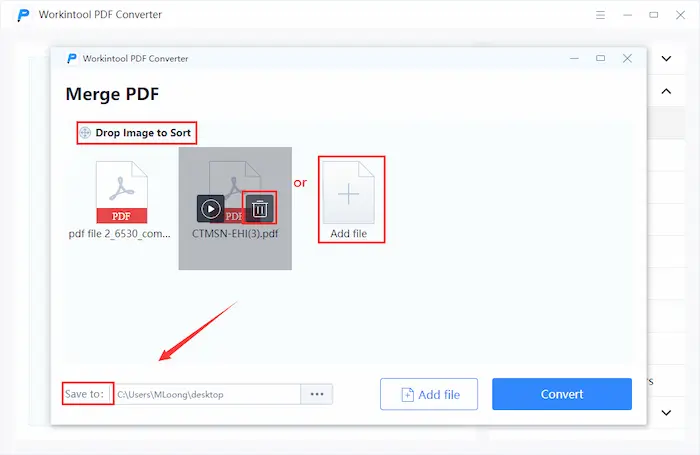Screen dimensions: 700x455
Task: Open the three-dots browse folder button
Action: (317, 394)
